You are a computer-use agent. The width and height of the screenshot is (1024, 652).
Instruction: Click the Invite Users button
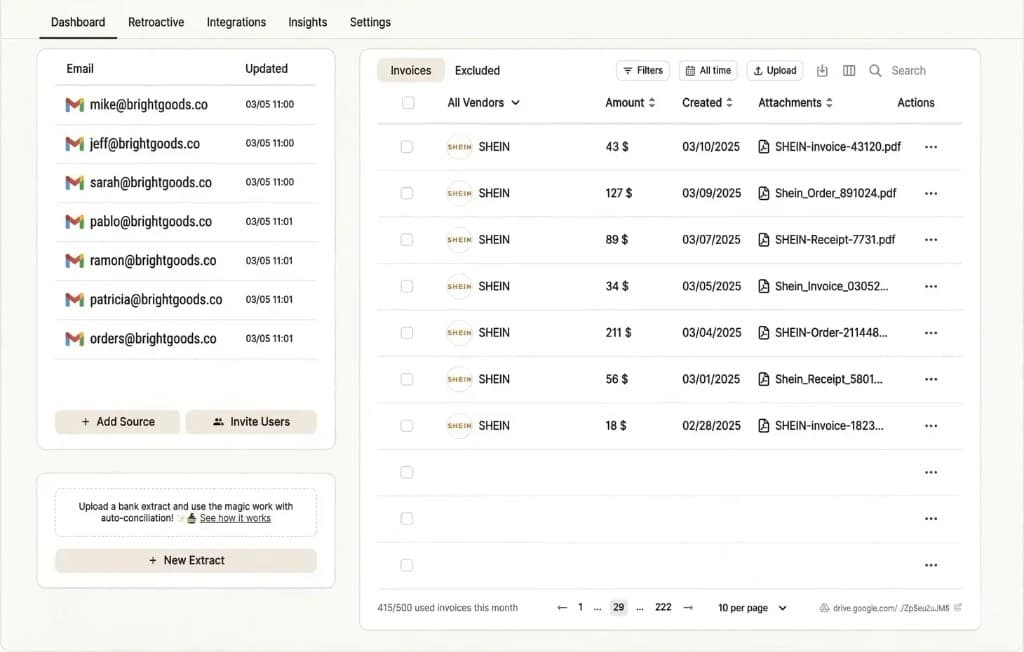coord(251,422)
